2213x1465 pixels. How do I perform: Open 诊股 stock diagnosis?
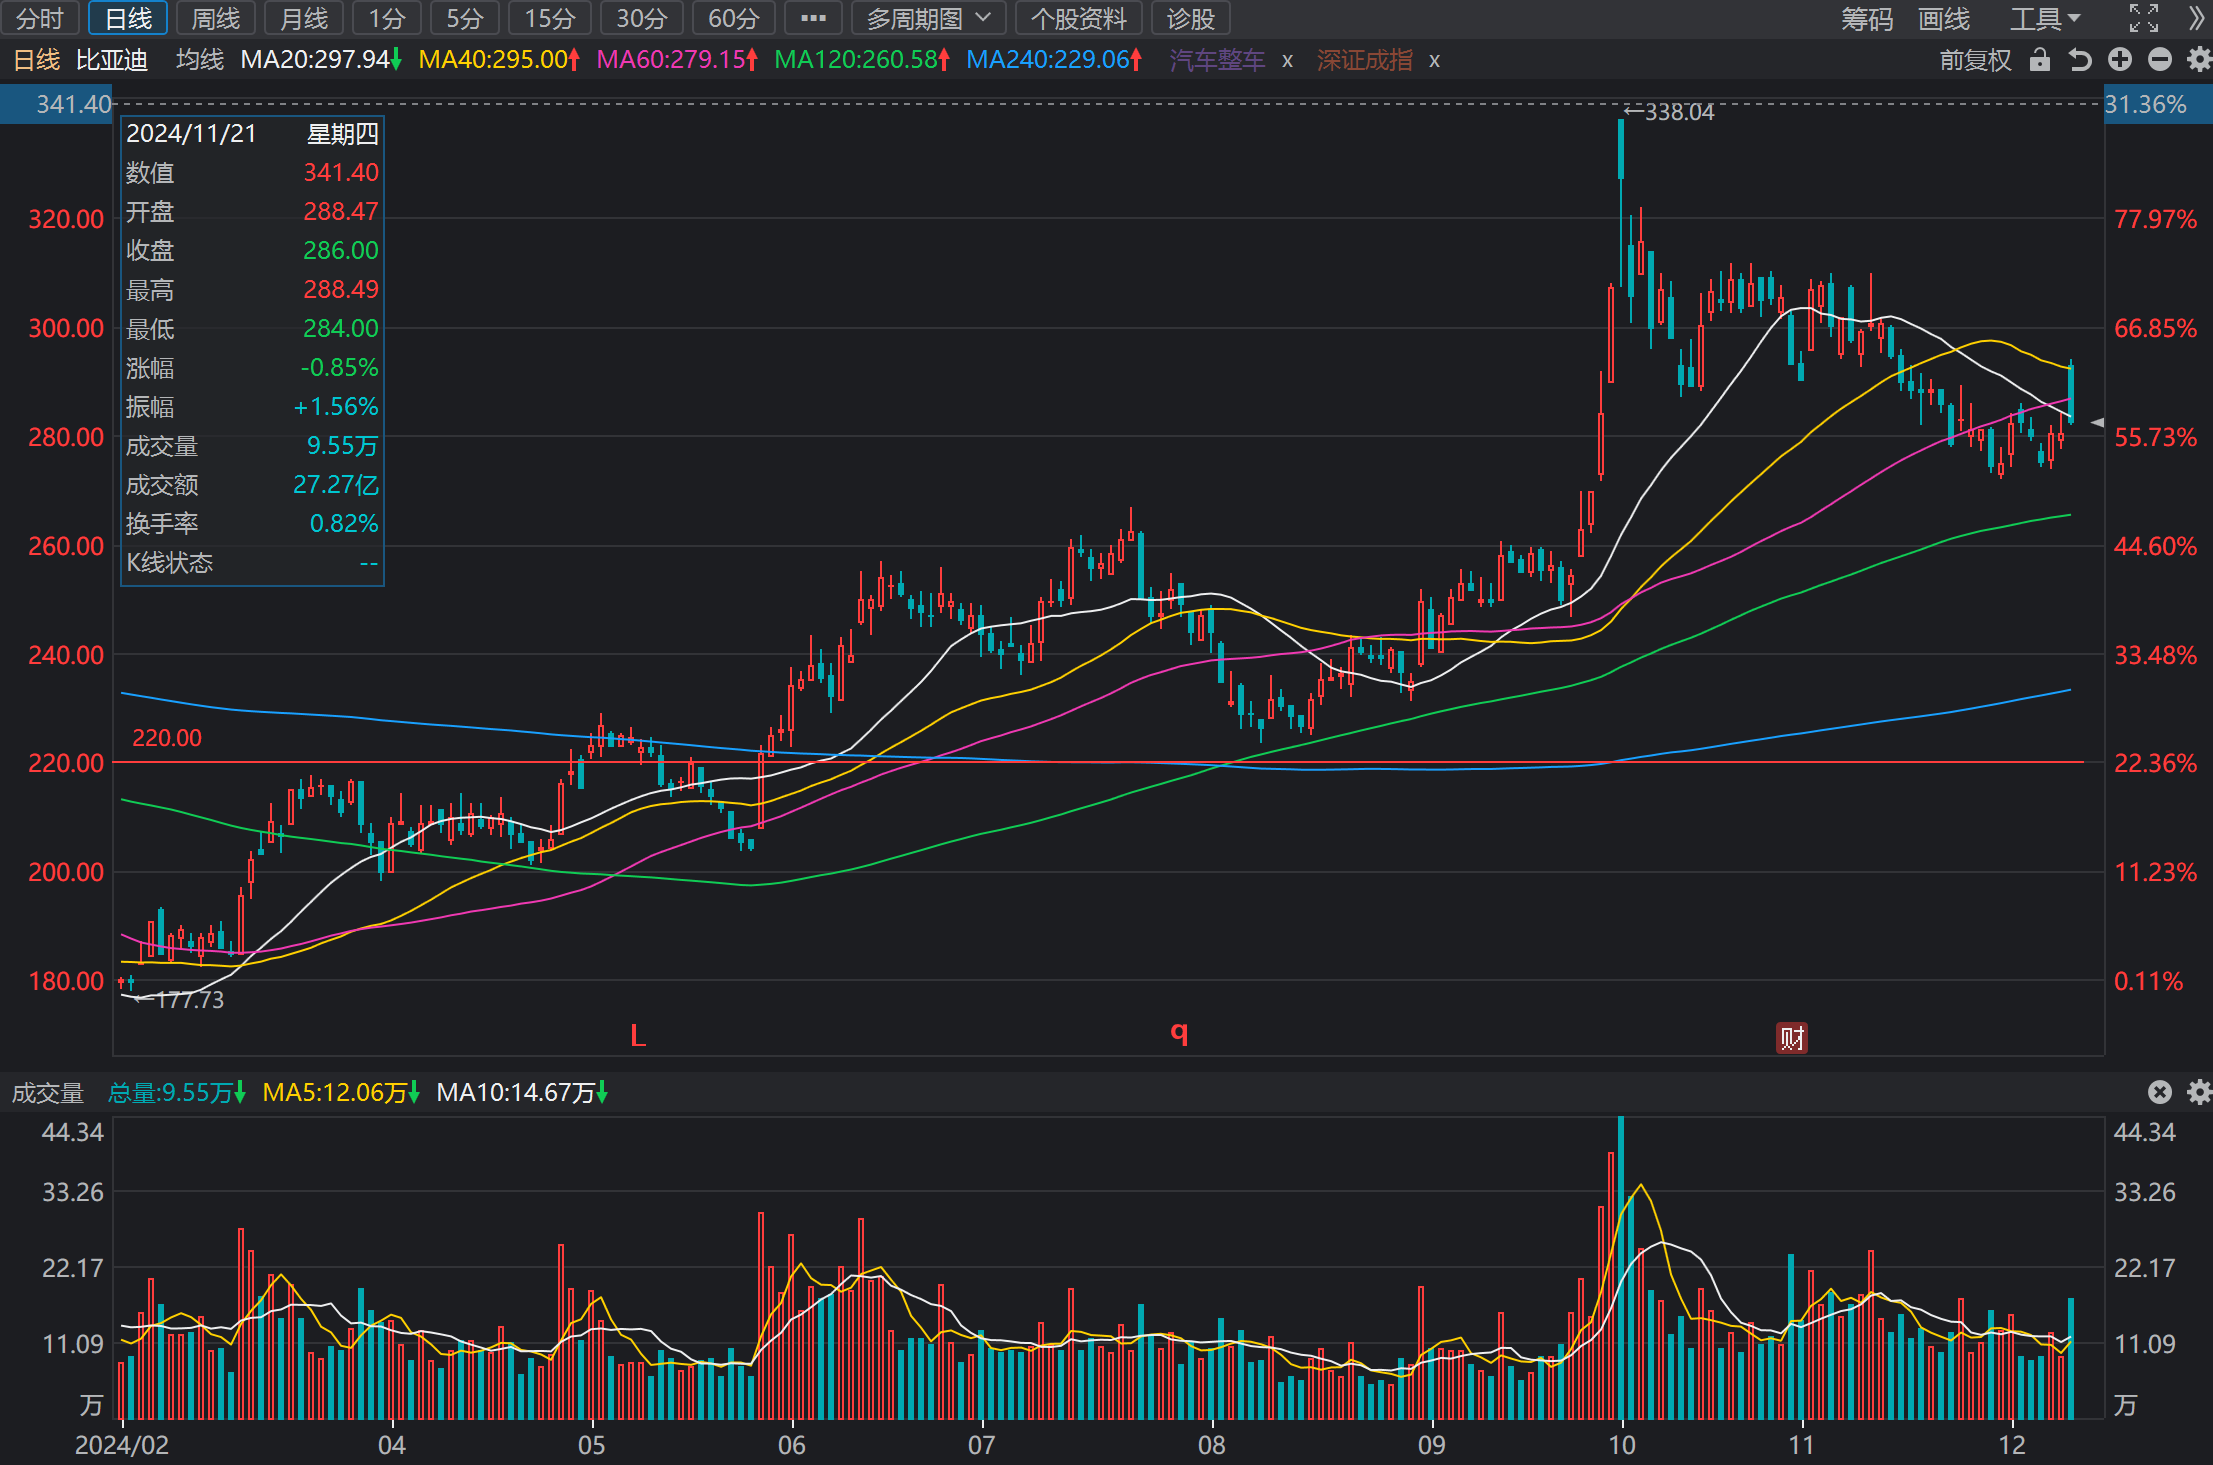(x=1190, y=18)
